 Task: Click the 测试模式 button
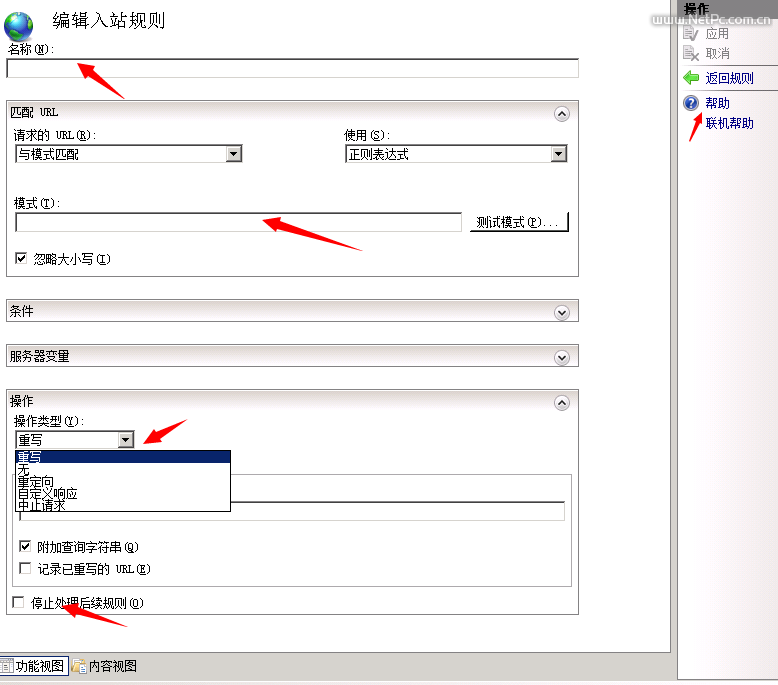[519, 222]
